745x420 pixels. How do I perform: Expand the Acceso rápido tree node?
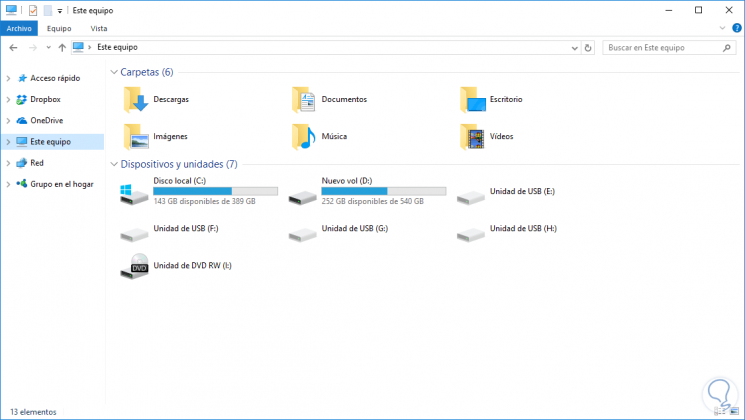[8, 78]
